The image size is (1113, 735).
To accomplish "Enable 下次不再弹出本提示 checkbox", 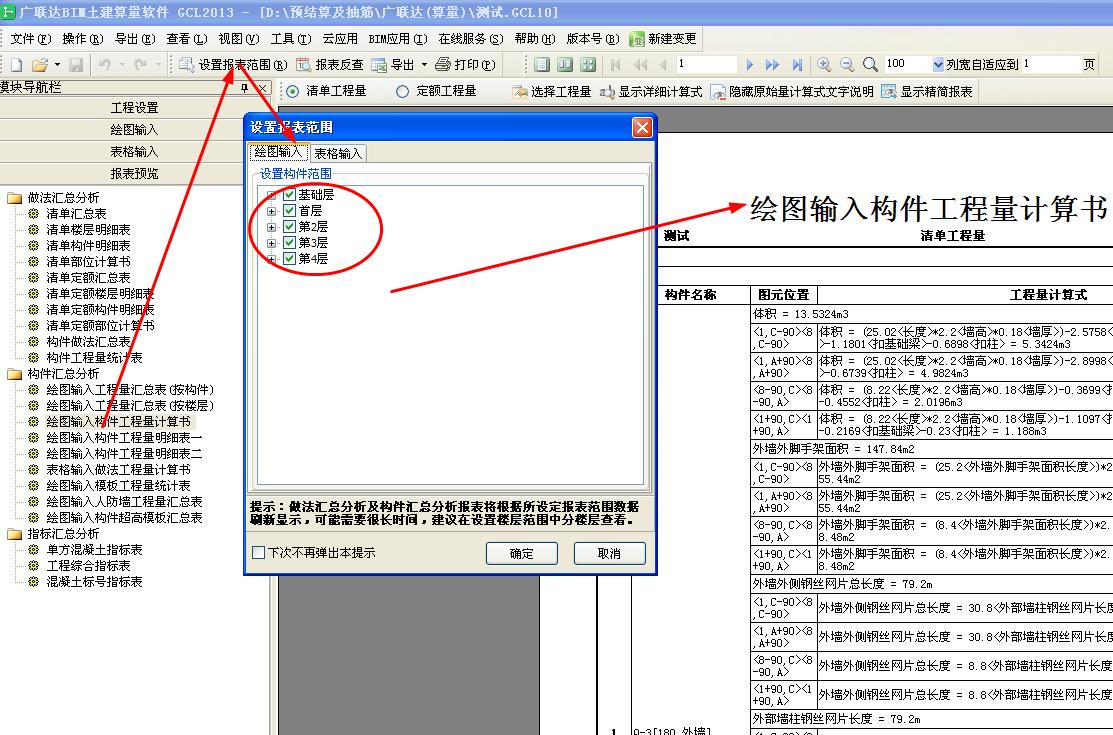I will [259, 552].
